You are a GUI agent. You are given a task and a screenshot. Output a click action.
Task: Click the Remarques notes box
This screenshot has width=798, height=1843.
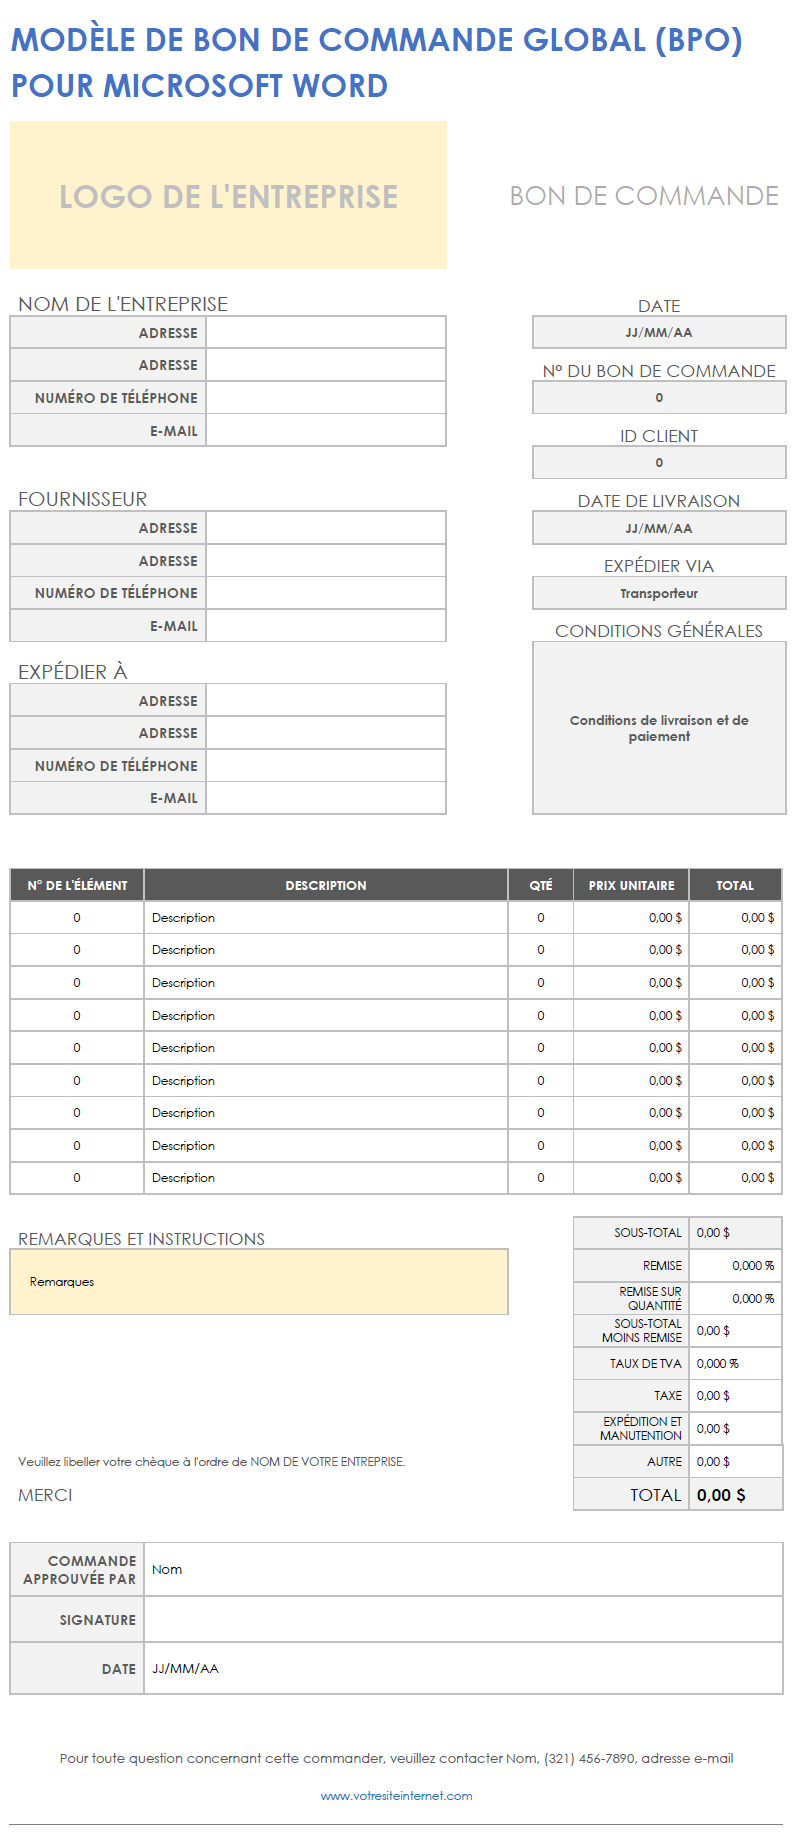pos(258,1282)
